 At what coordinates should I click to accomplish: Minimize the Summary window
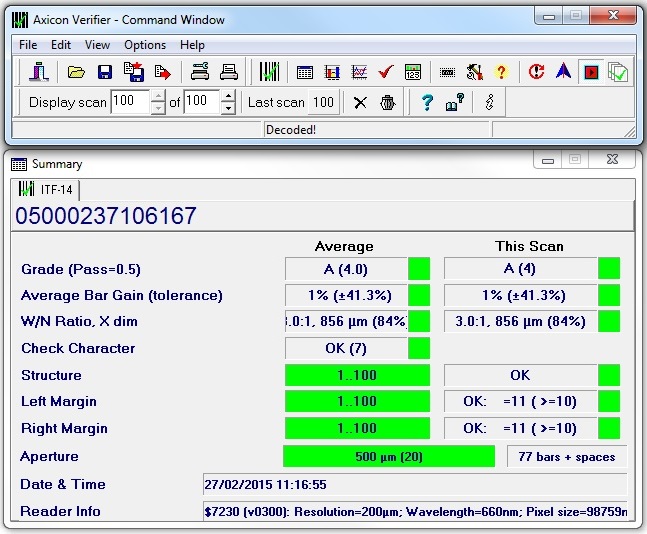[x=548, y=160]
